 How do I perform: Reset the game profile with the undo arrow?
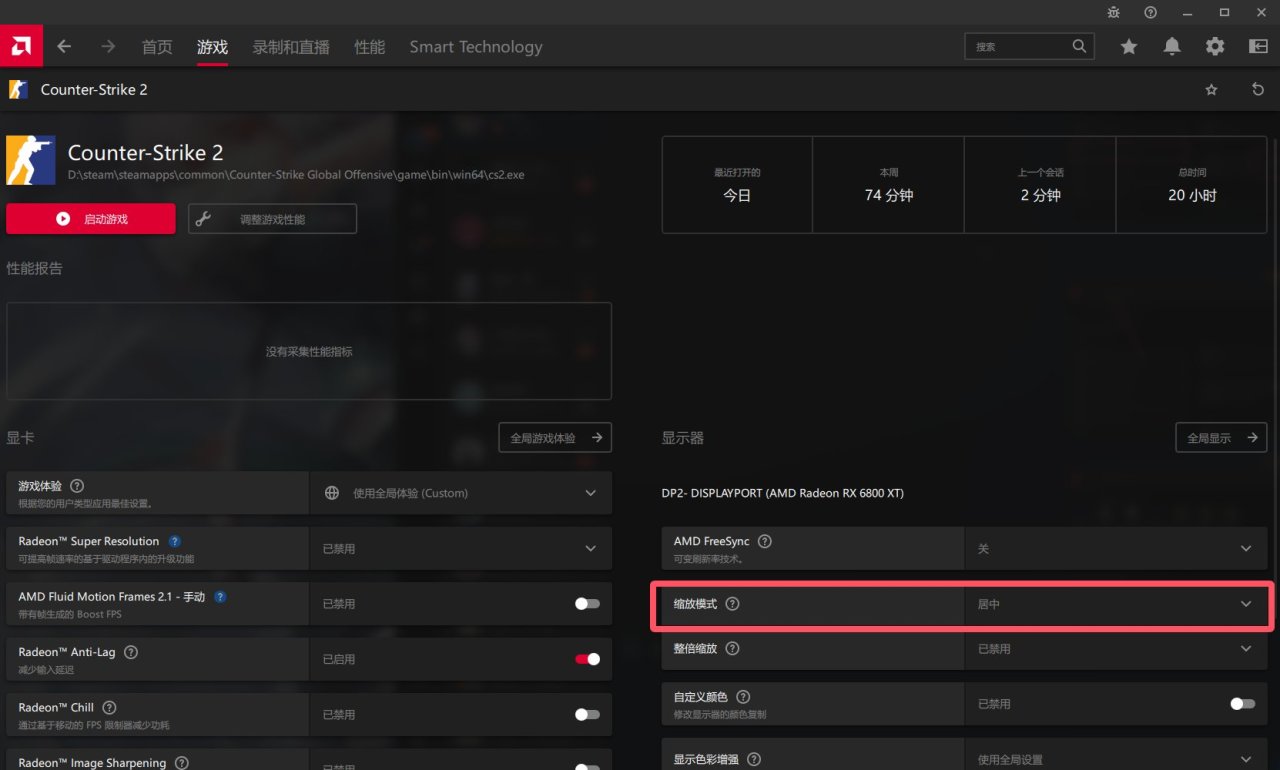pos(1258,90)
